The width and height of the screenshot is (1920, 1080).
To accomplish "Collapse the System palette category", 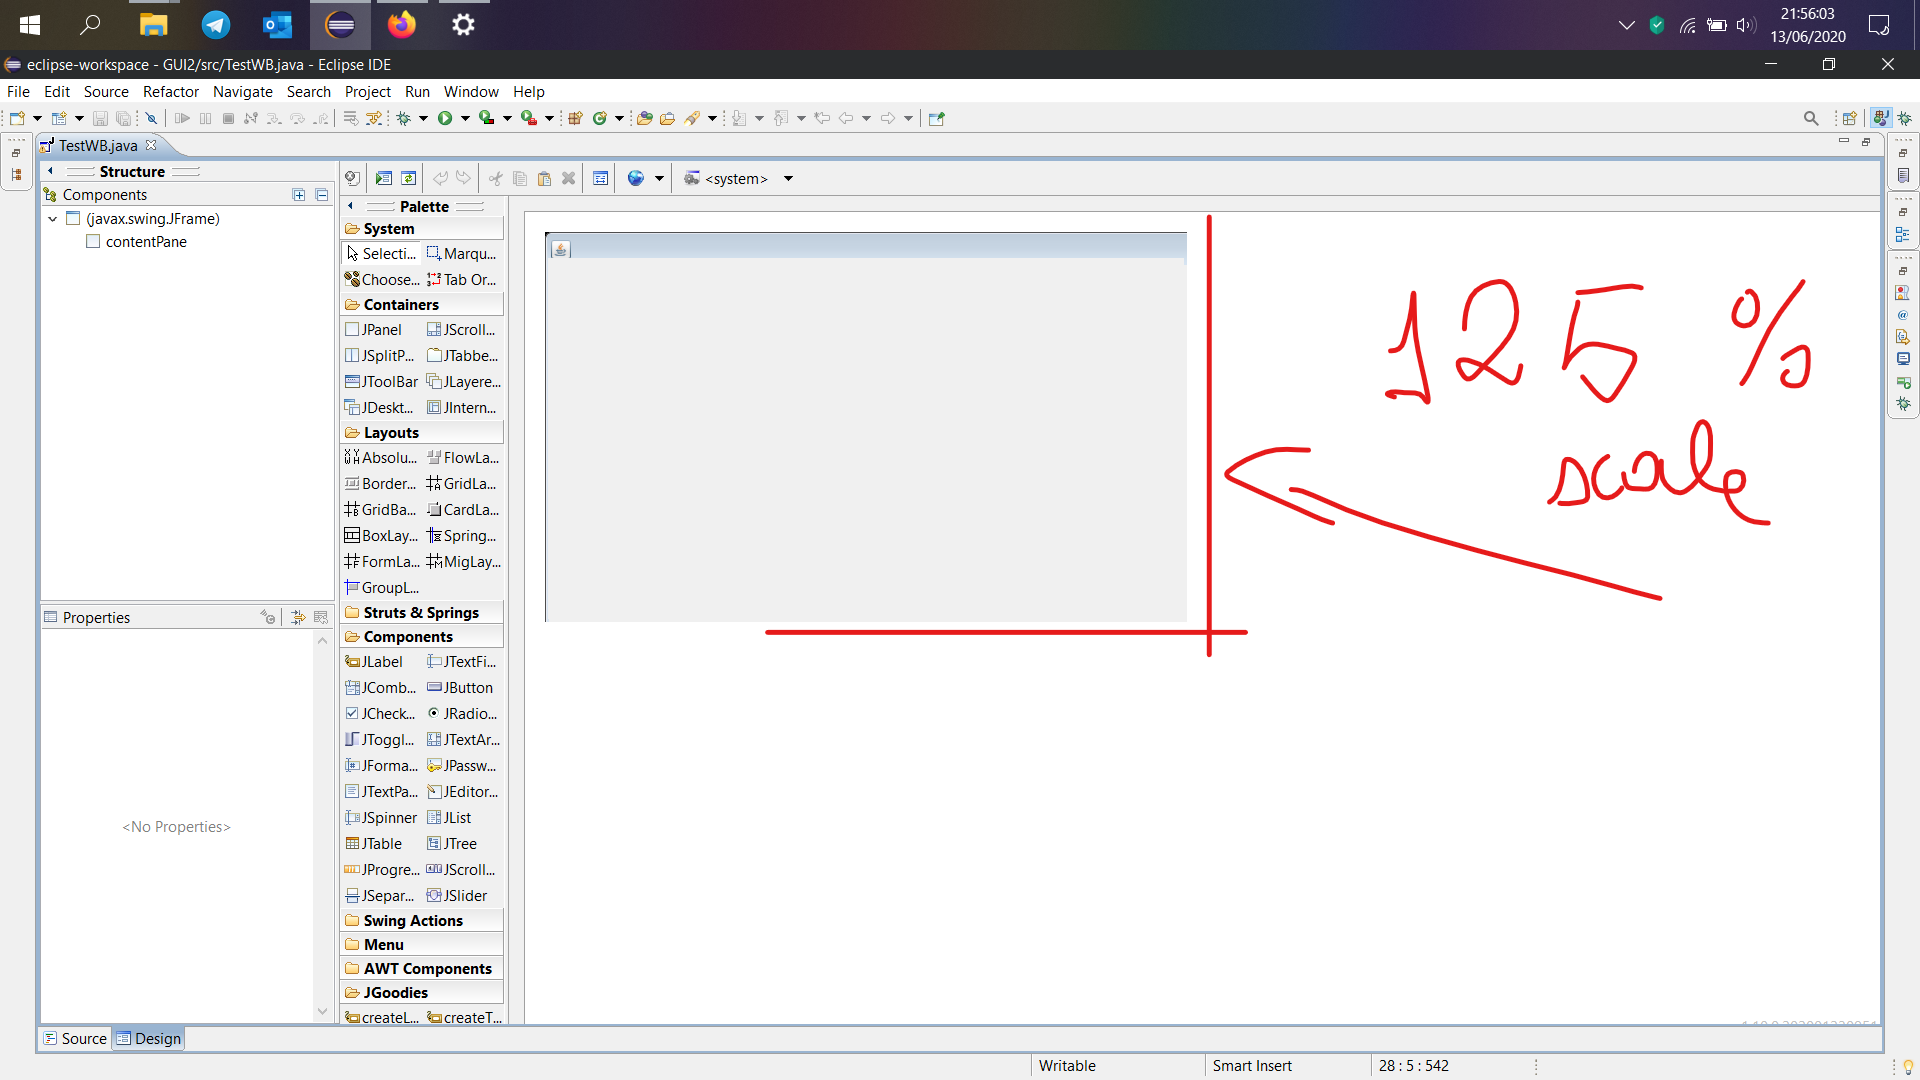I will tap(422, 229).
